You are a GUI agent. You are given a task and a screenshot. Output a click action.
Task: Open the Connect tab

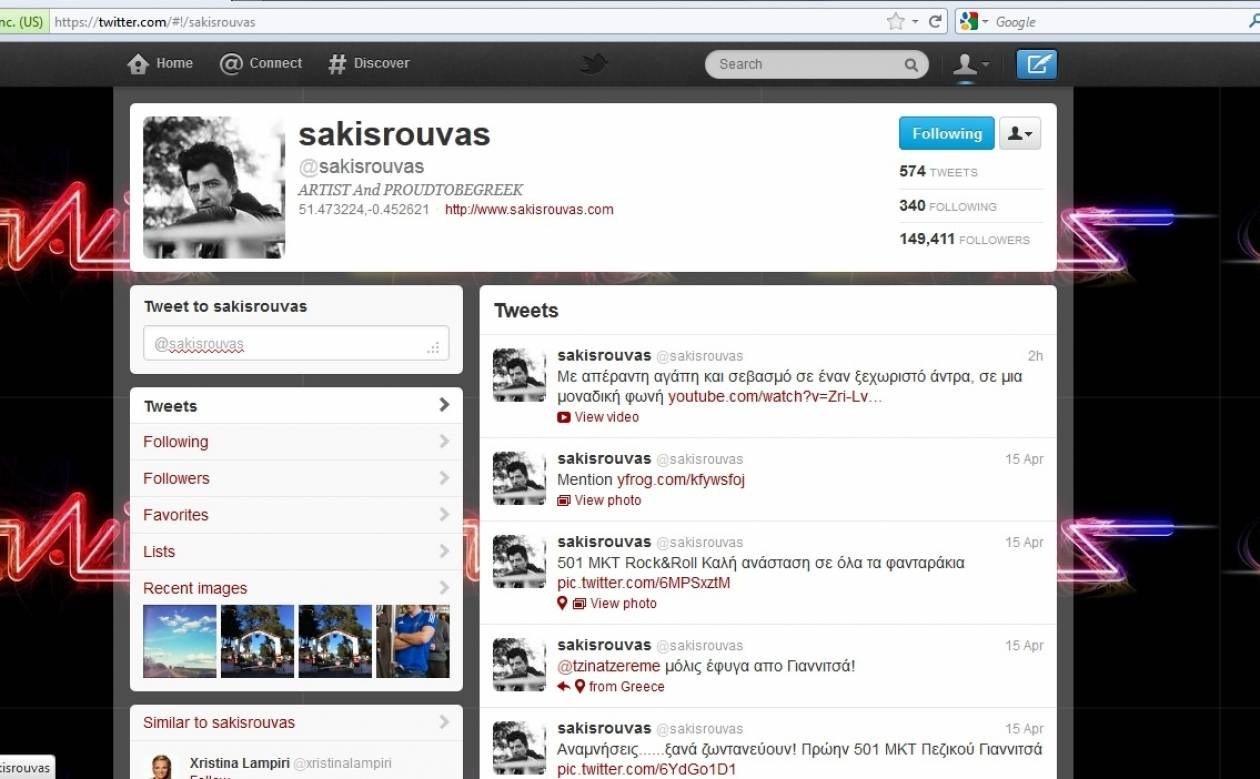(x=261, y=63)
